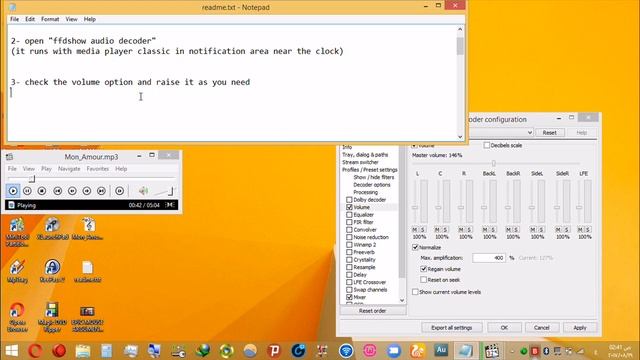
Task: Click the Max. amplification input field
Action: click(489, 258)
